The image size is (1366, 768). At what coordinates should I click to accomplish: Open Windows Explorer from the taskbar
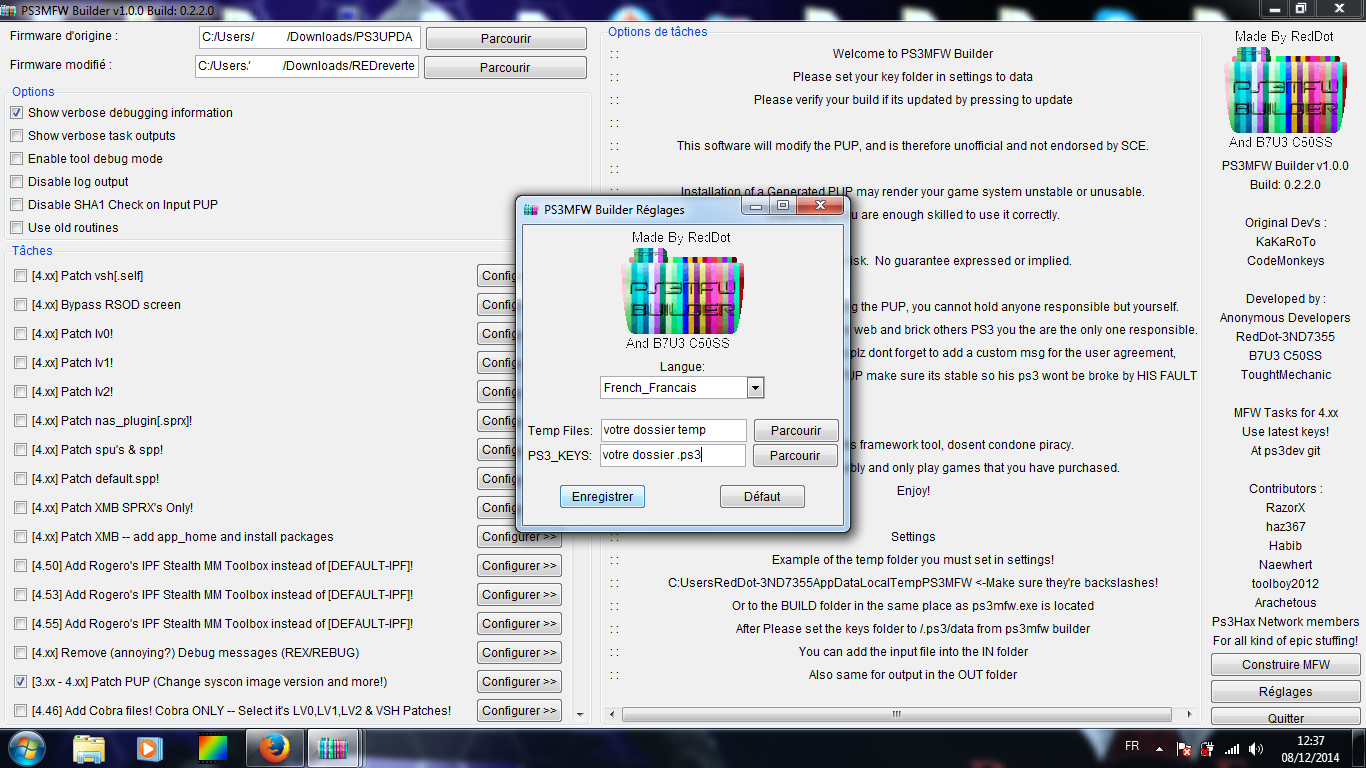[89, 748]
